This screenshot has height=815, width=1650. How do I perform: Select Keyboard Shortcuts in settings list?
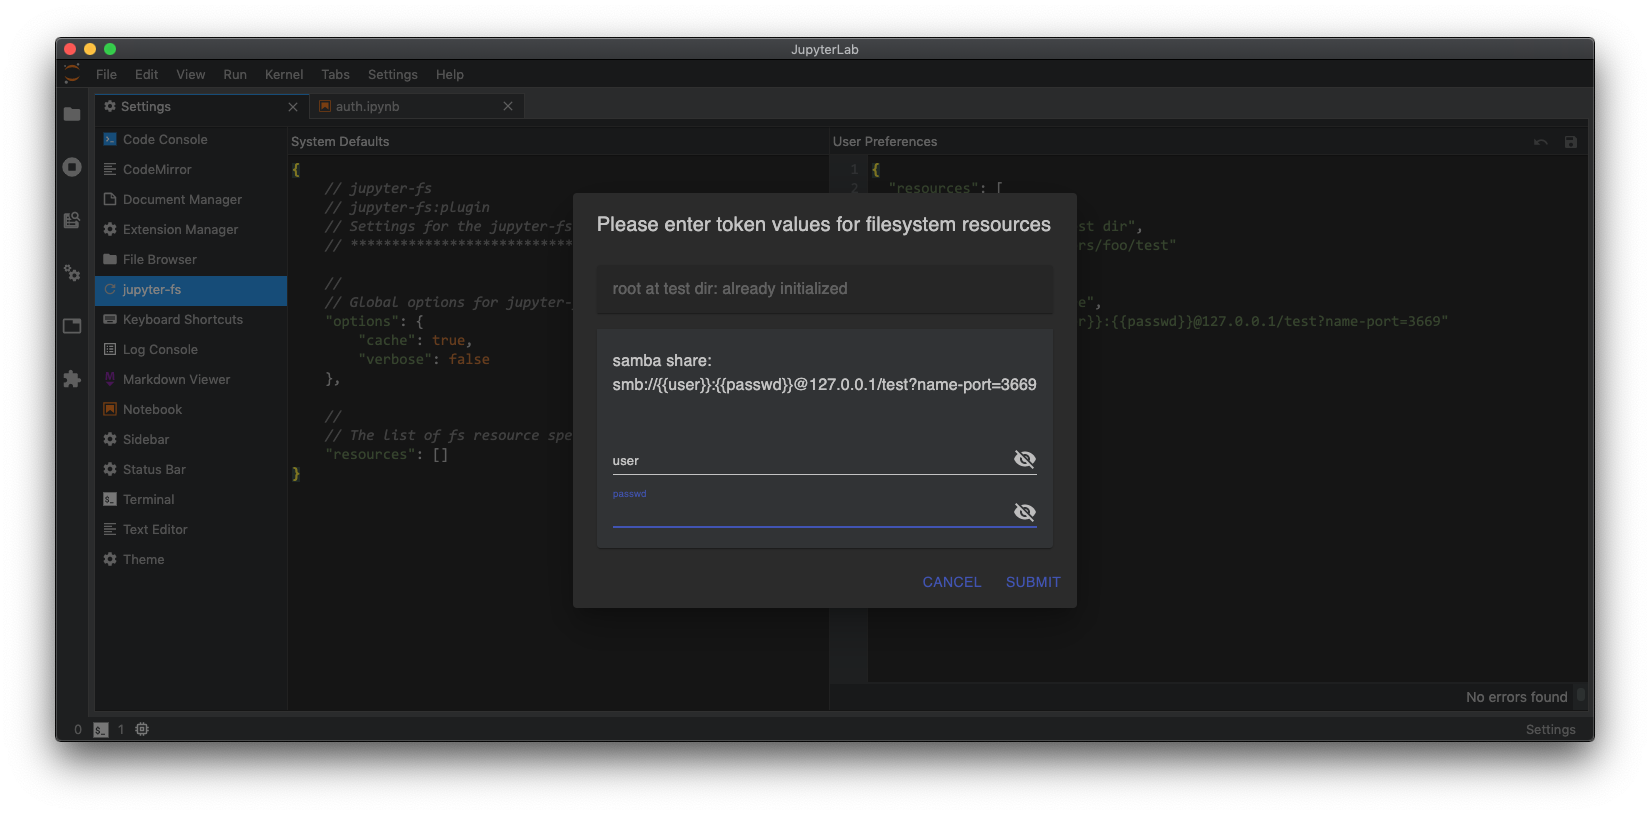[x=182, y=320]
